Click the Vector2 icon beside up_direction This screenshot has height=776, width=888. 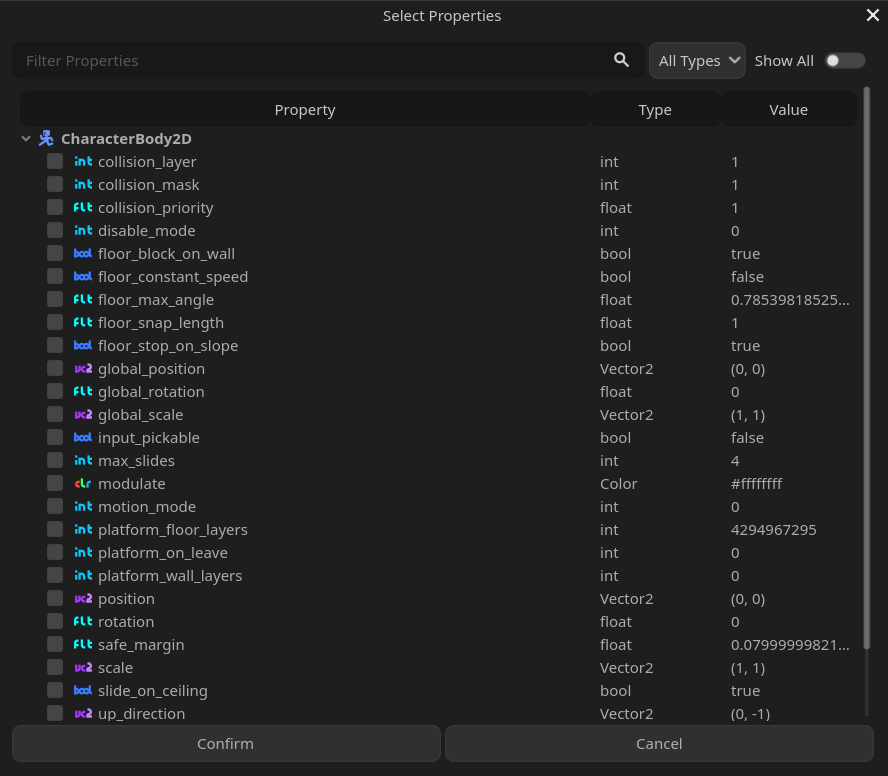coord(83,714)
